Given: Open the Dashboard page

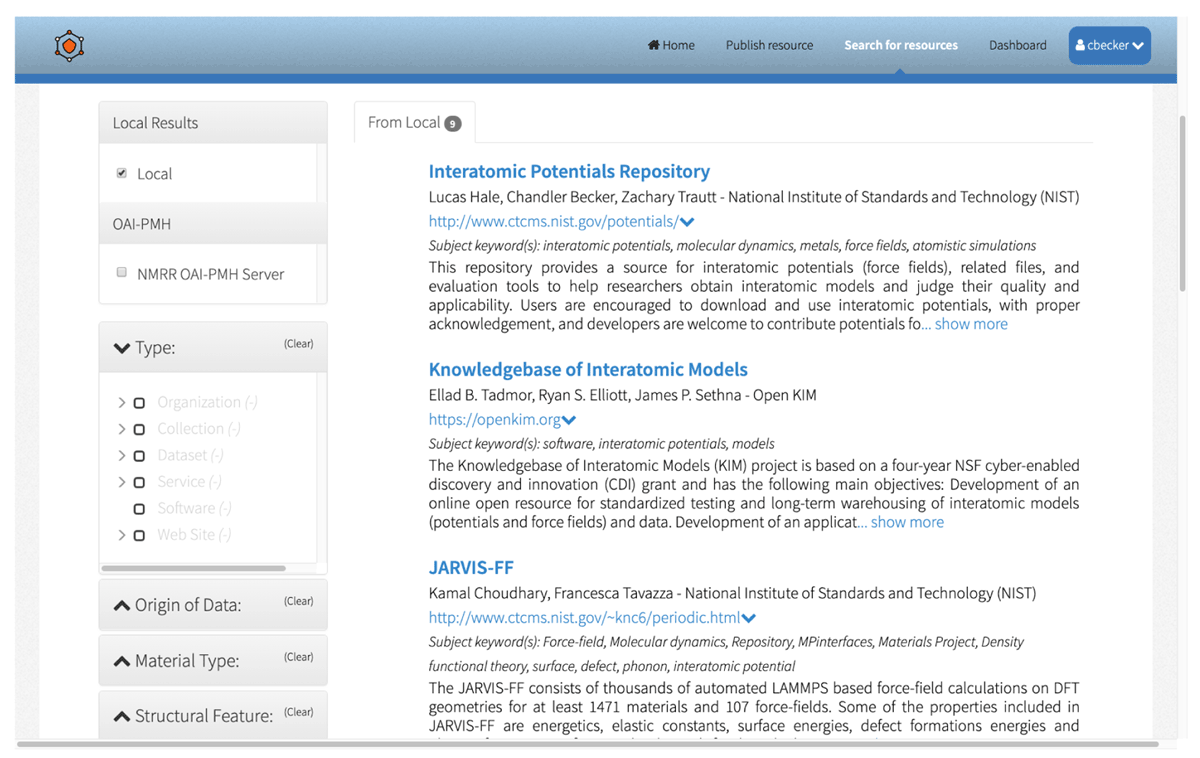Looking at the screenshot, I should pos(1018,45).
